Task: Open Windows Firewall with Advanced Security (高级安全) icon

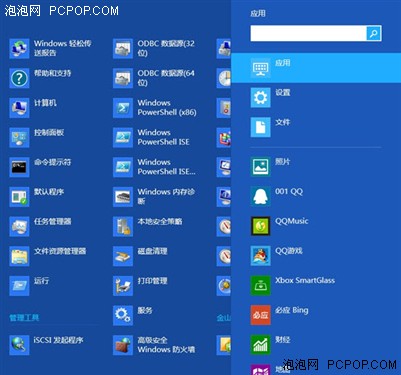Action: [123, 345]
